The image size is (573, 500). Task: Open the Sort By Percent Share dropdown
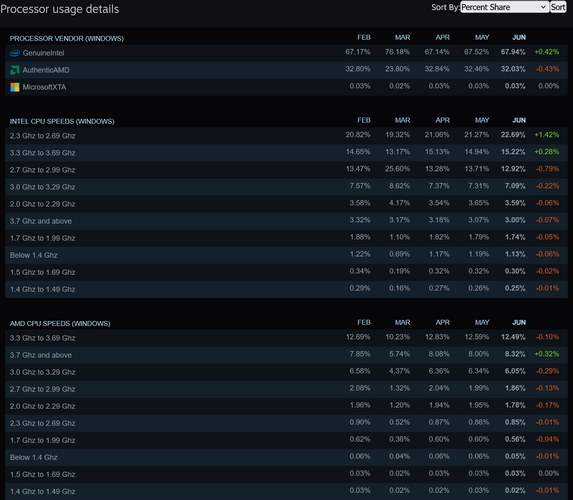(504, 7)
